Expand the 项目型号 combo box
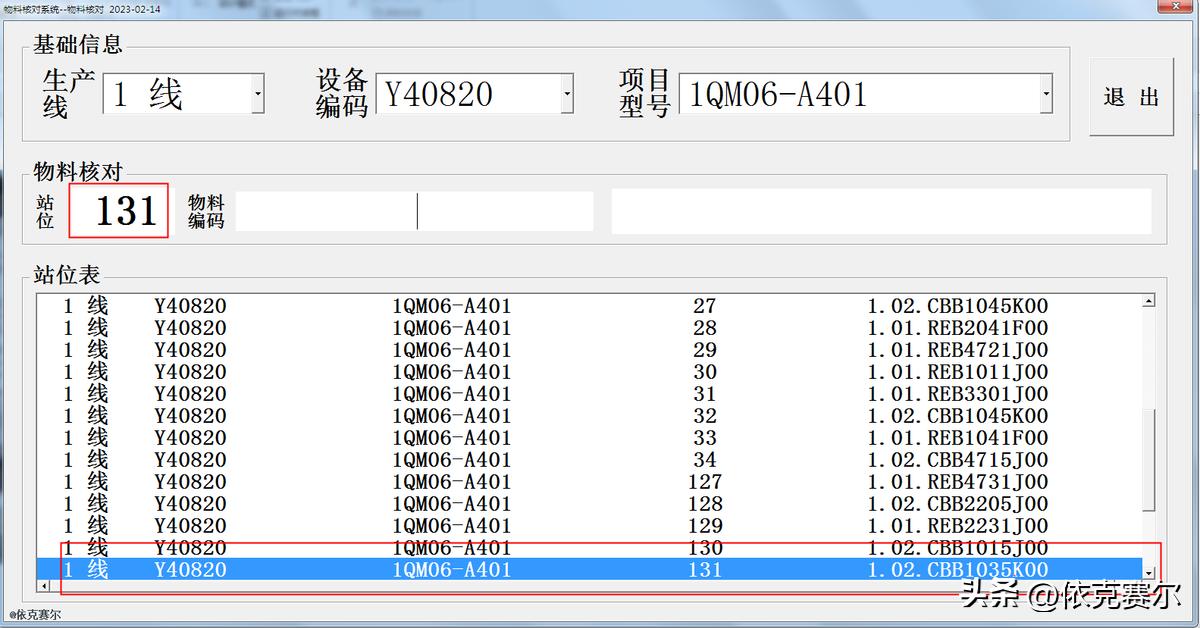 (1048, 93)
